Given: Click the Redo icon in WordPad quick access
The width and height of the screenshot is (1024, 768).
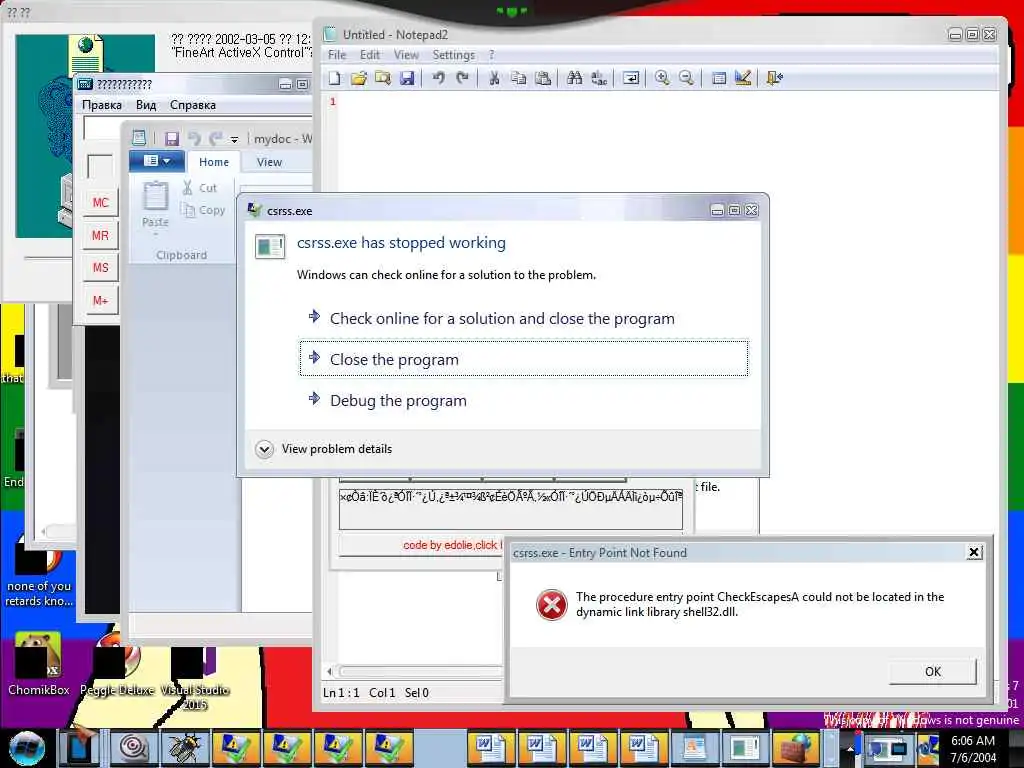Looking at the screenshot, I should click(x=216, y=138).
